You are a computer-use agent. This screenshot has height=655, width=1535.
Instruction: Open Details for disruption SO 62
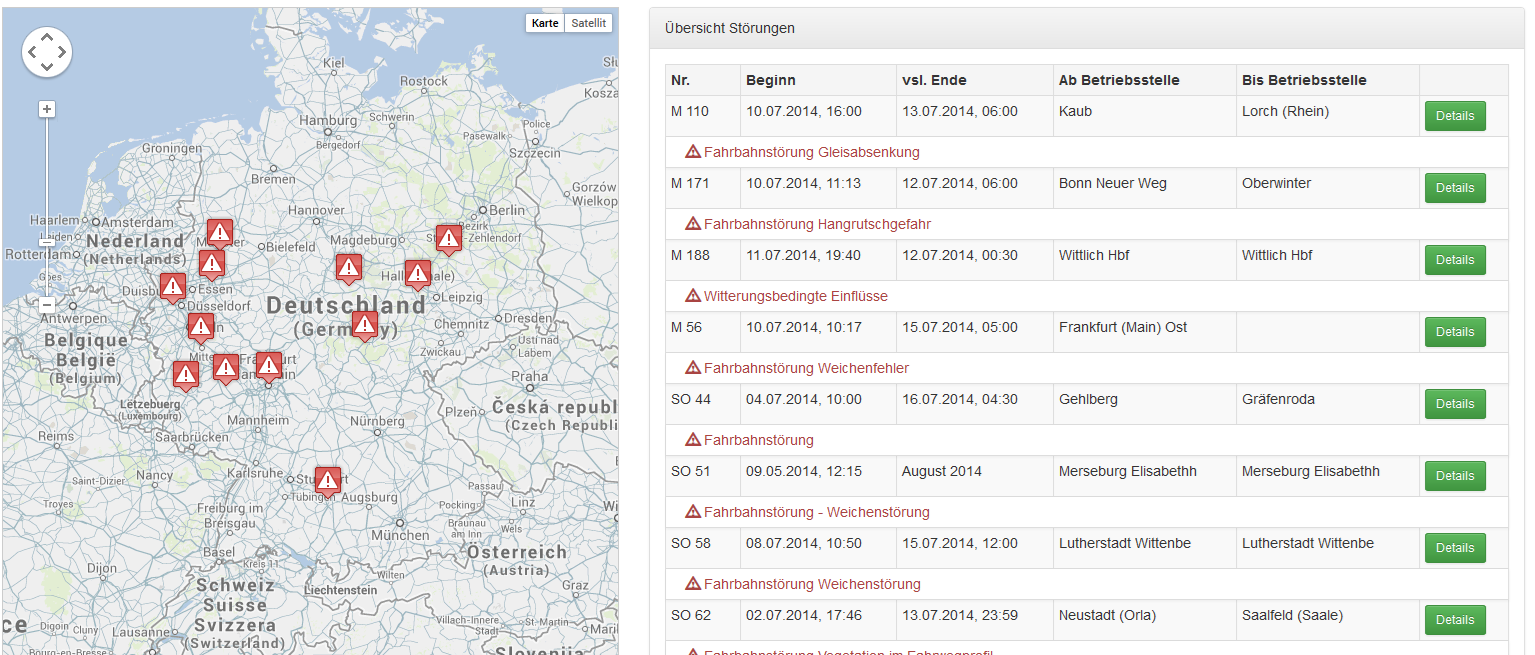(1455, 620)
